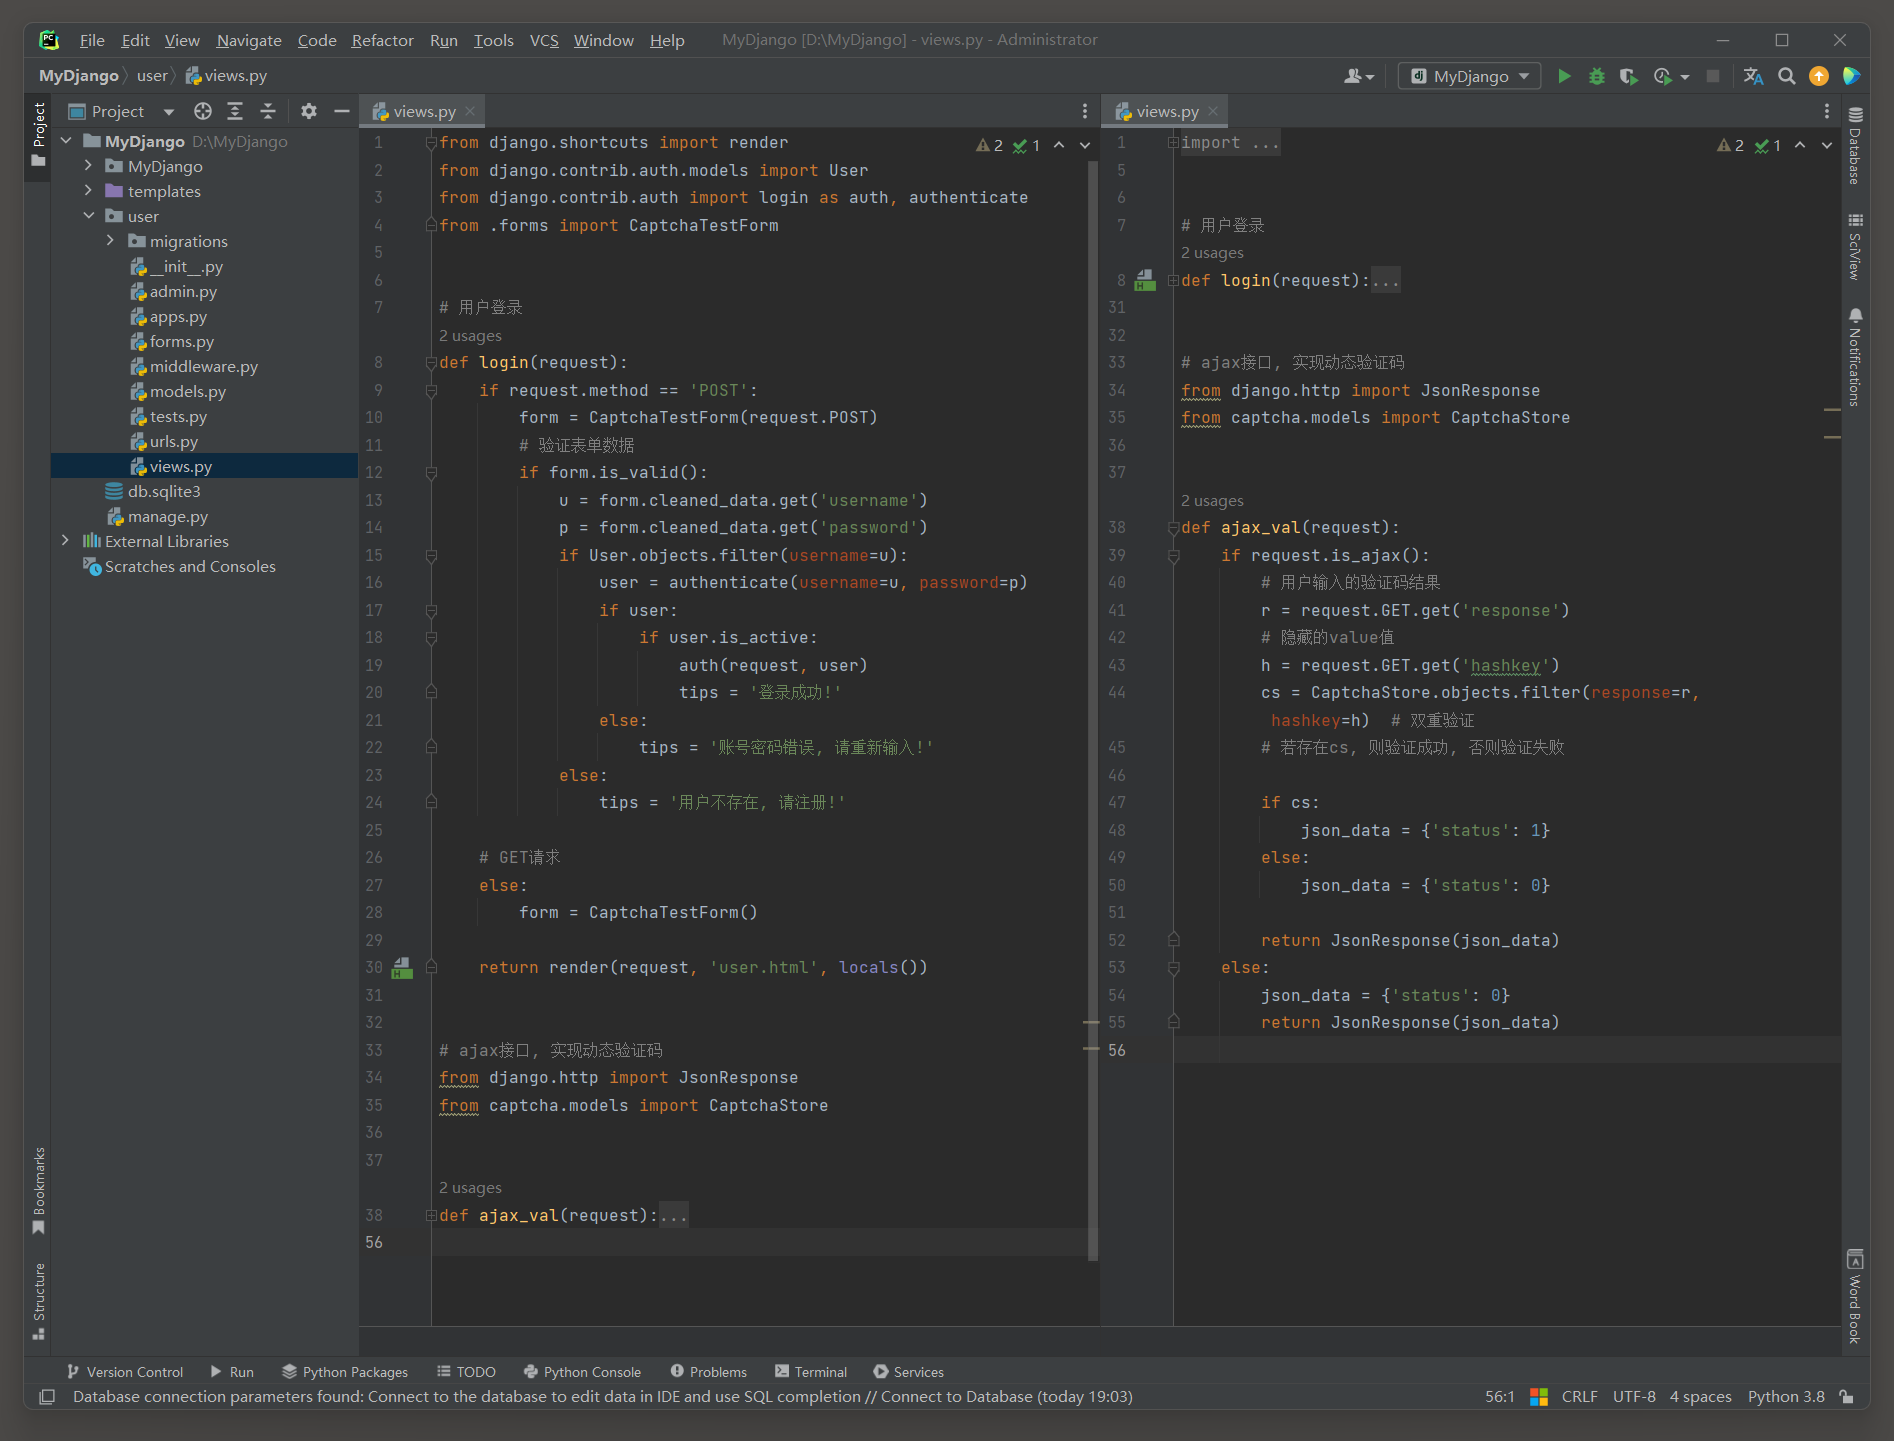Open Project panel gear options

(309, 111)
